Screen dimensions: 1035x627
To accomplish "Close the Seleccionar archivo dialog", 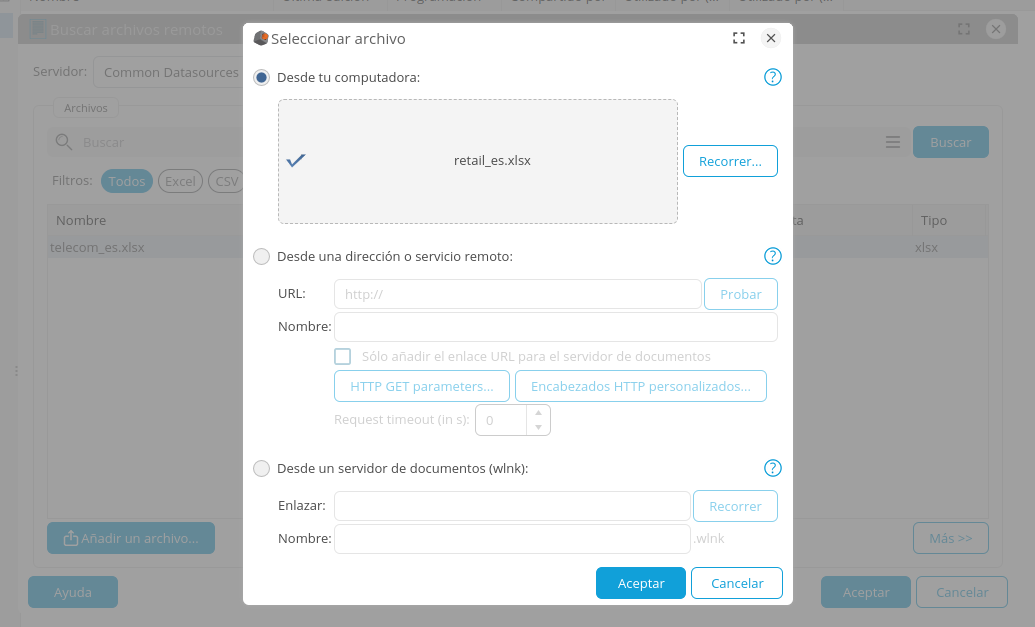I will [770, 38].
